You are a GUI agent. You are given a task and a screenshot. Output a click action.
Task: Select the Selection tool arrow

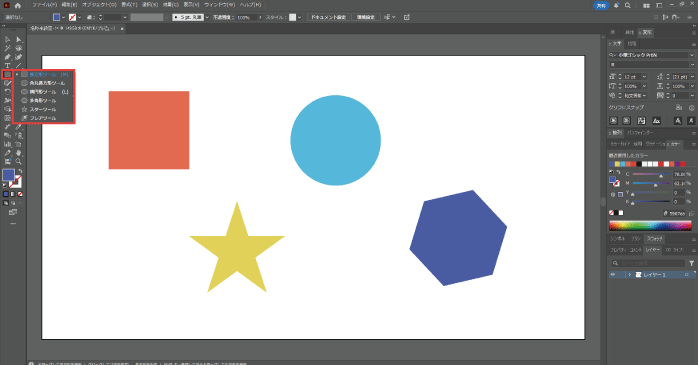click(x=8, y=40)
